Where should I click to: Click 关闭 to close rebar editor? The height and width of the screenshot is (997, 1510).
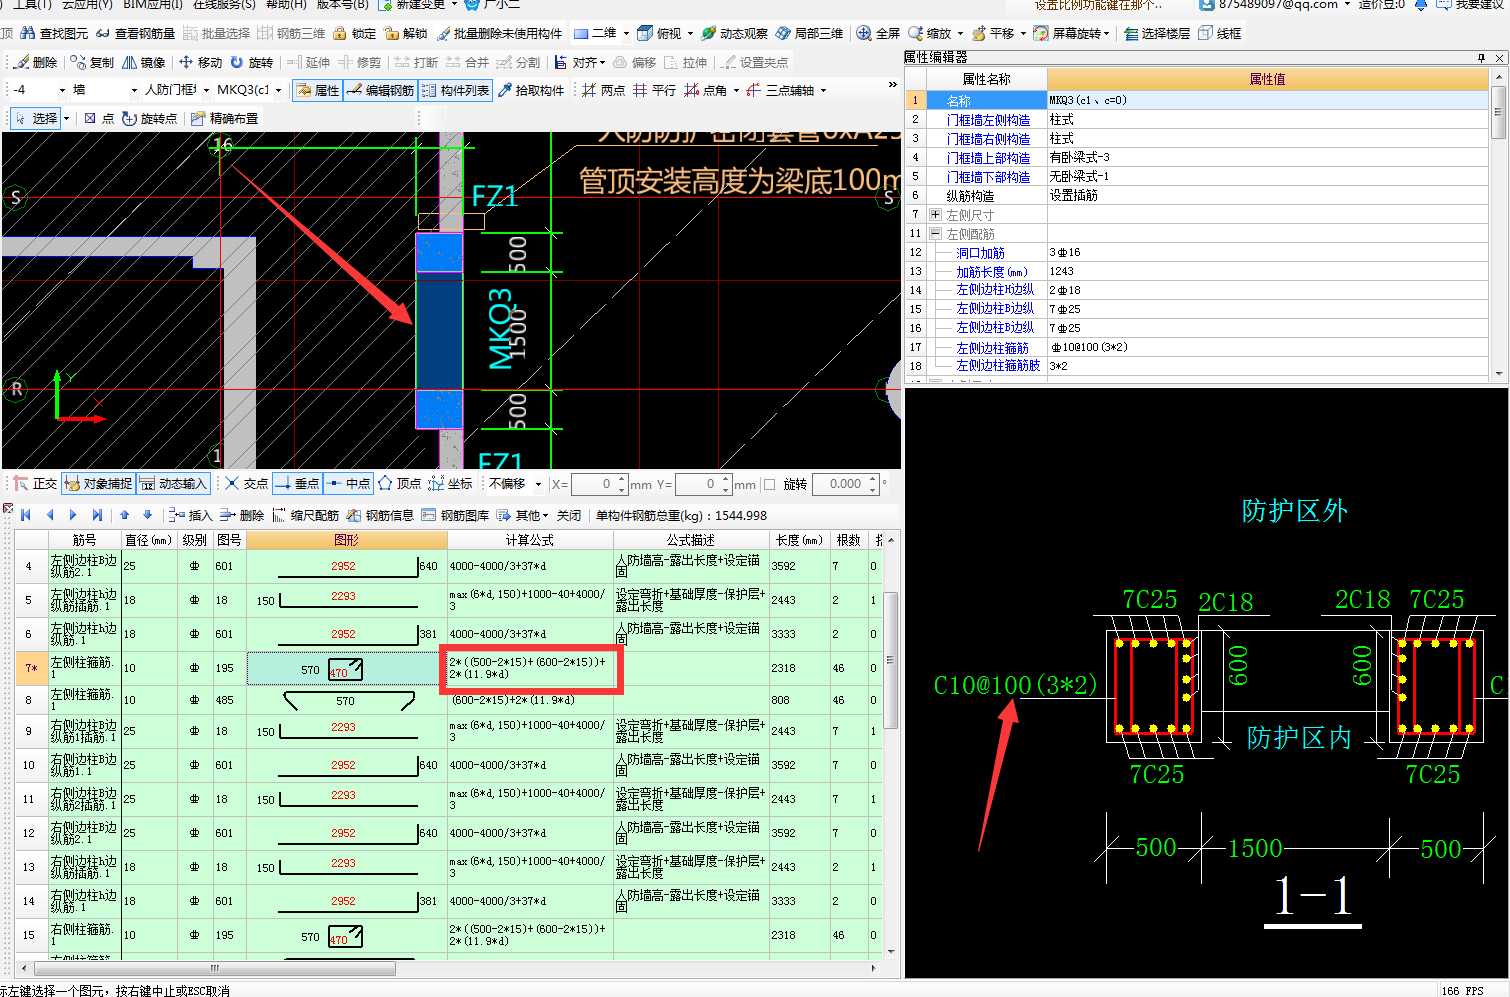(569, 515)
